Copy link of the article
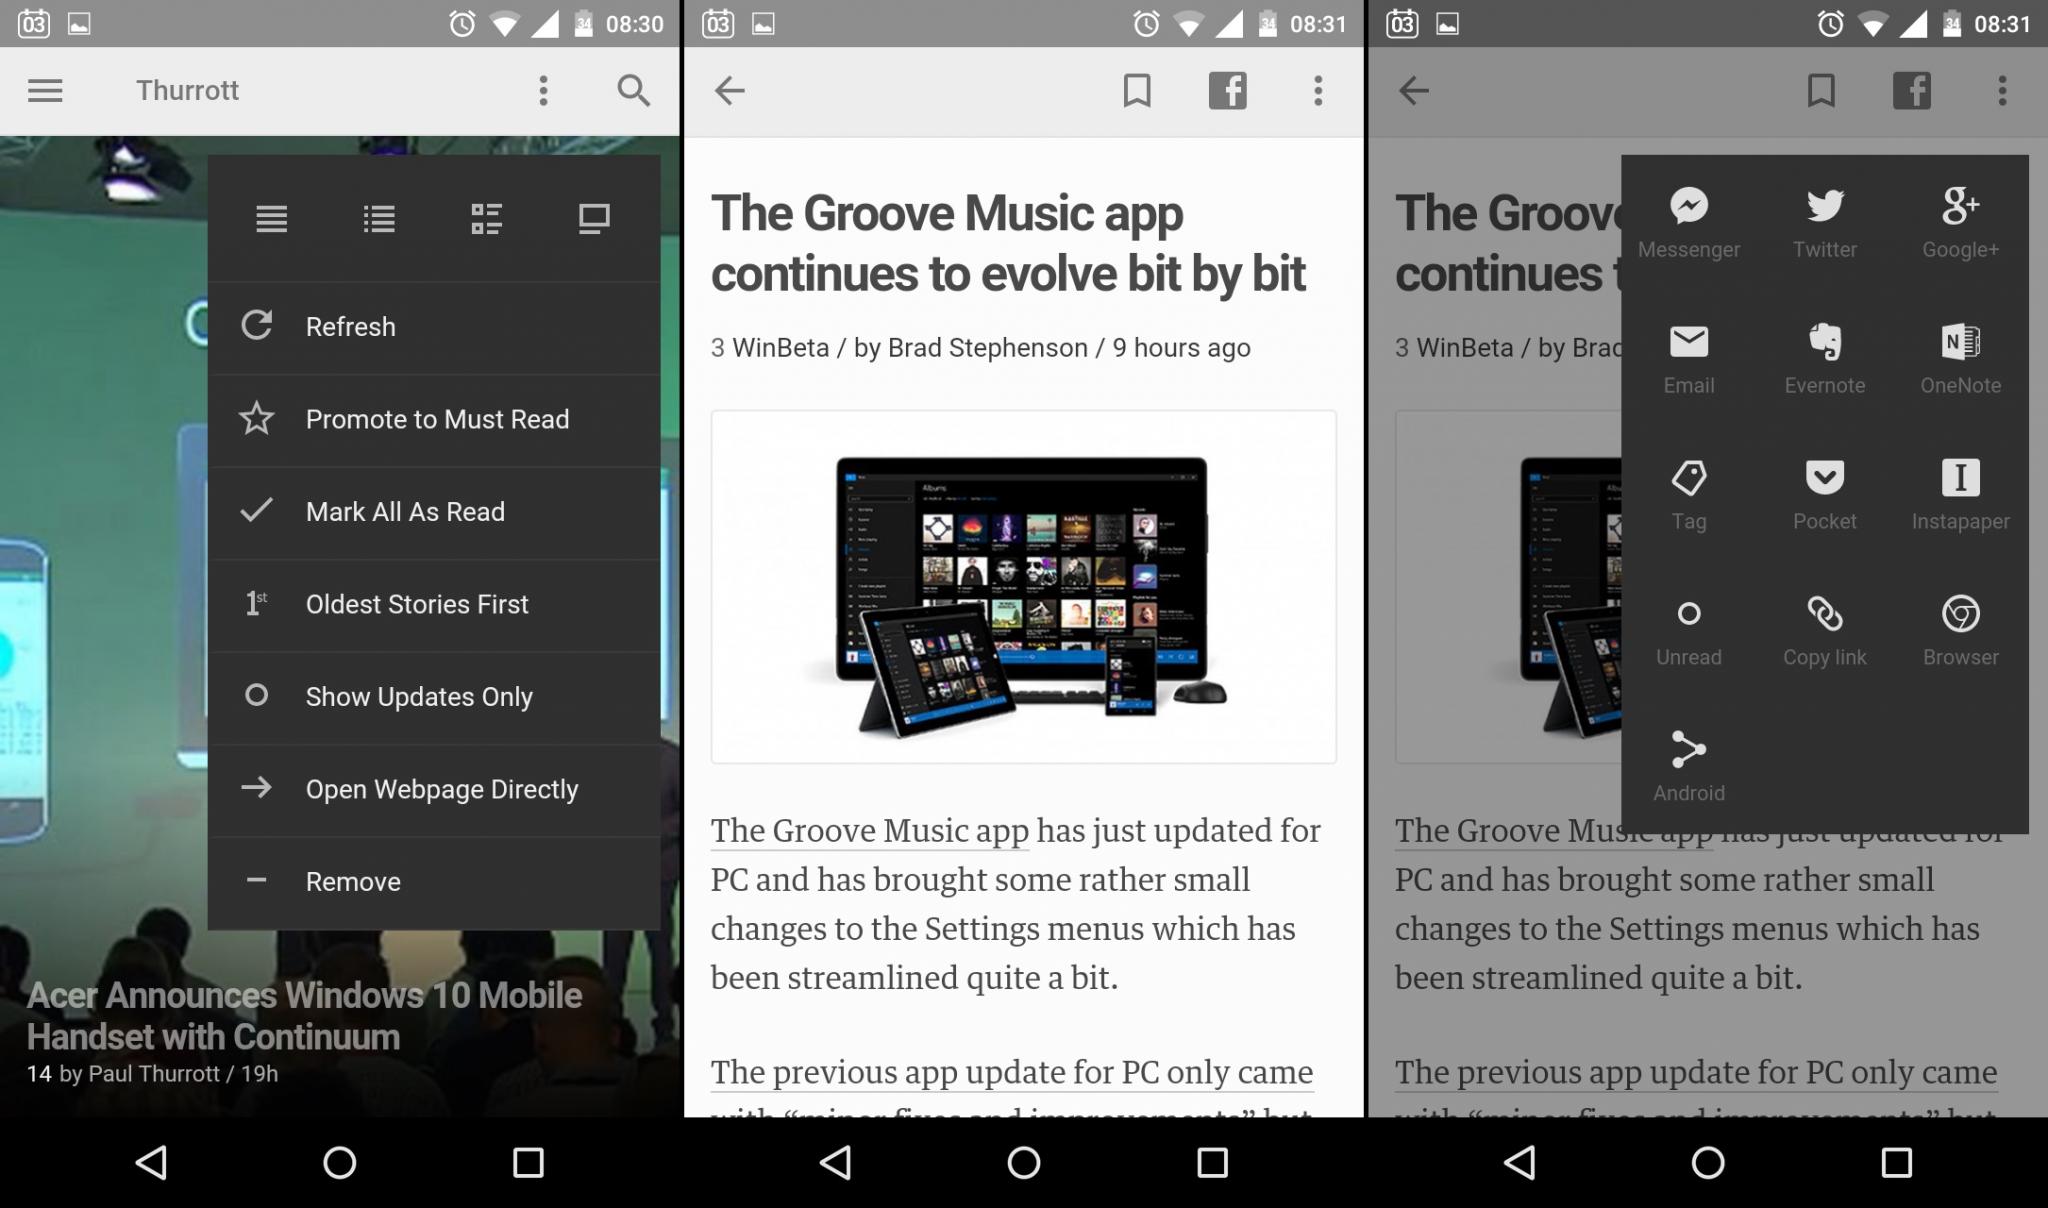The image size is (2048, 1208). tap(1825, 632)
